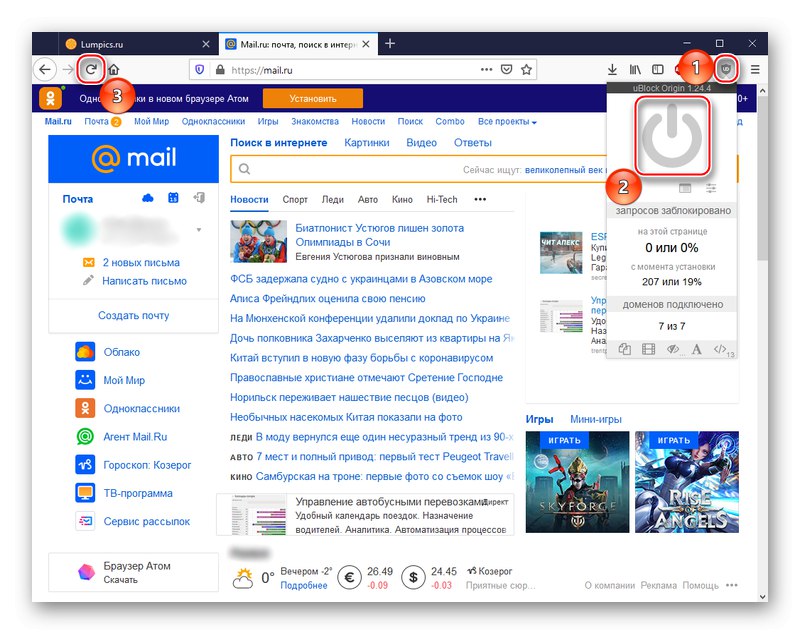Go to the browser home page

114,69
